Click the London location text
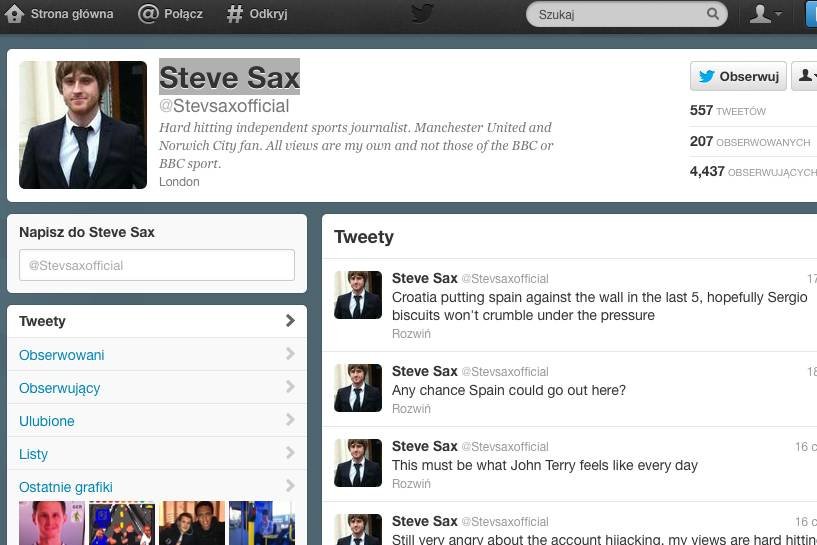817x545 pixels. (179, 182)
